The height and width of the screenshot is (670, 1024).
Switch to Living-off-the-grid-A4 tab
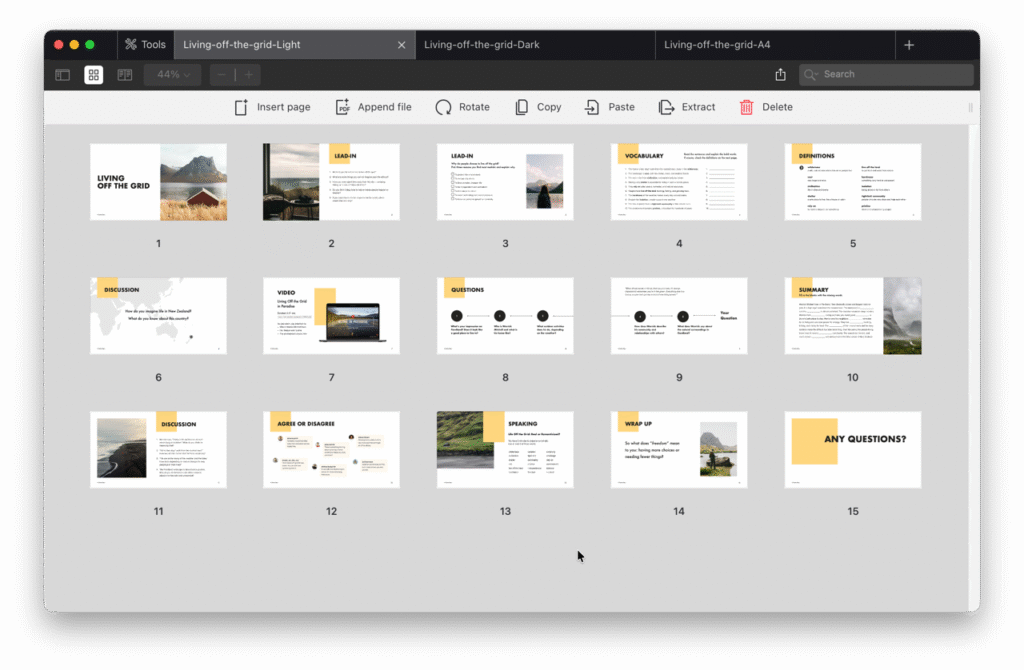tap(716, 45)
